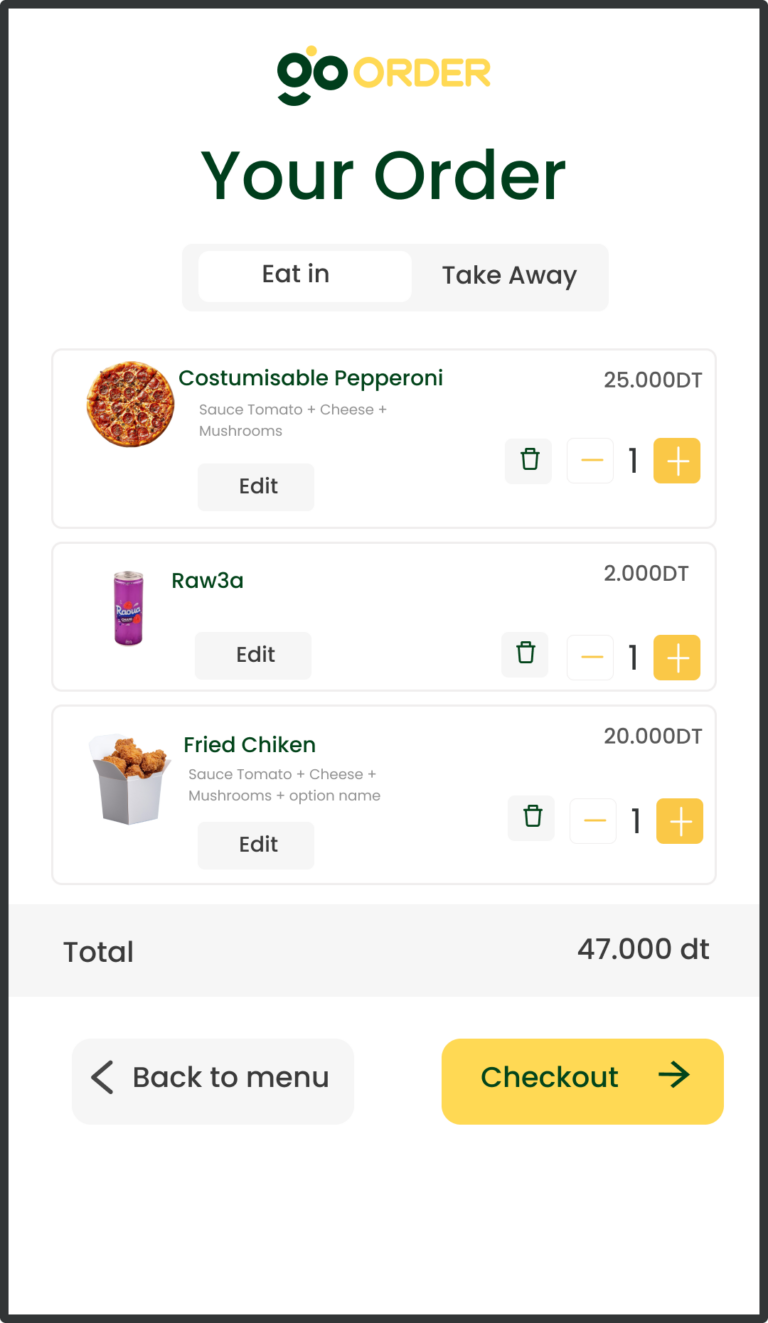Reduce Raw3a quantity with minus button
The width and height of the screenshot is (768, 1323).
click(591, 657)
